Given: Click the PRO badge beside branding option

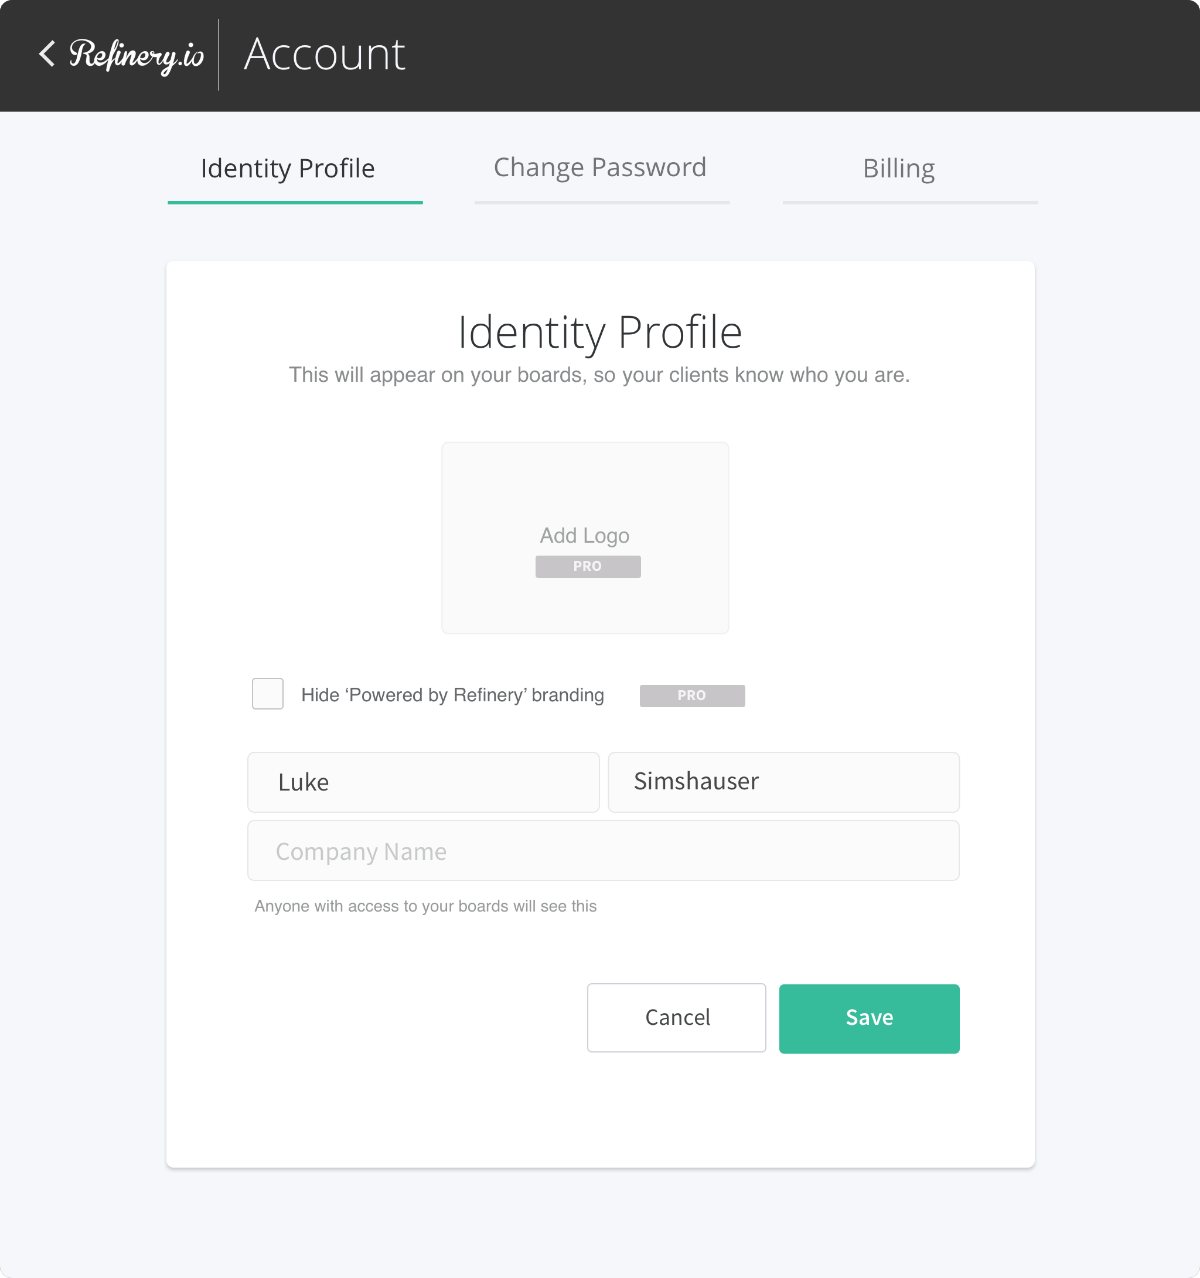Looking at the screenshot, I should pyautogui.click(x=692, y=696).
